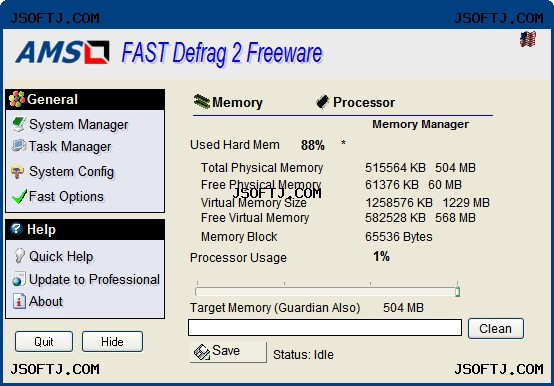Click the Total Physical Memory label

[x=262, y=167]
